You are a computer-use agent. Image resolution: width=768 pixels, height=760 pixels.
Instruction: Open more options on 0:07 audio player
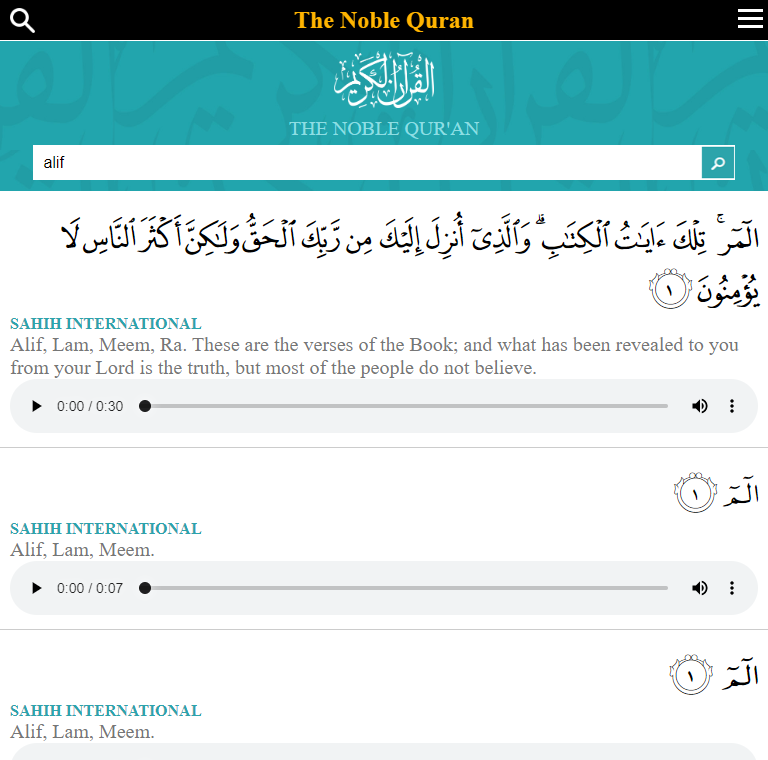732,588
